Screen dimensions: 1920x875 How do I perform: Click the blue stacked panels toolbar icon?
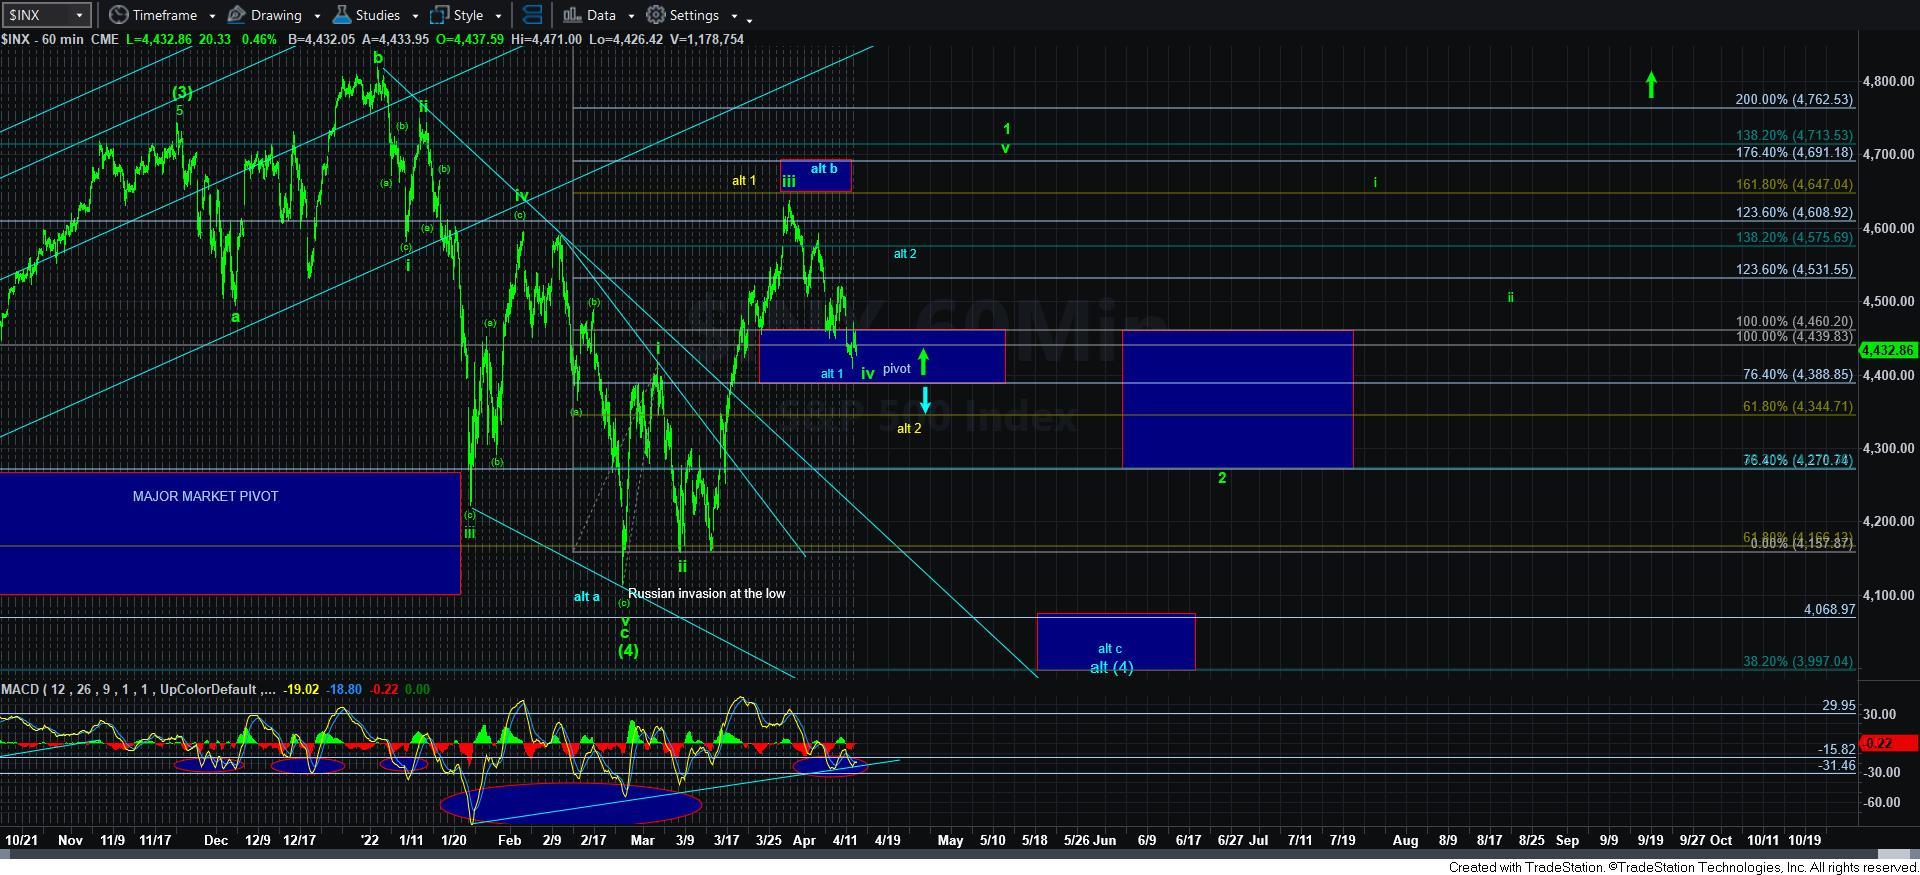click(x=533, y=15)
